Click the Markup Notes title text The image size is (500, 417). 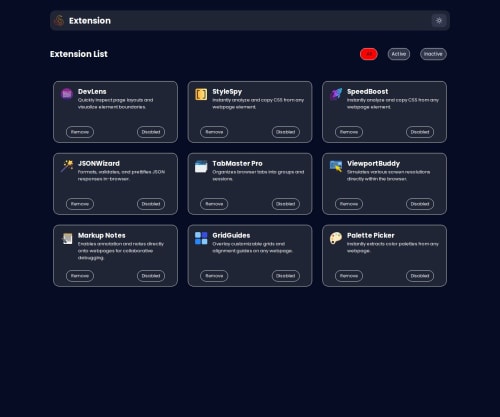coord(102,236)
